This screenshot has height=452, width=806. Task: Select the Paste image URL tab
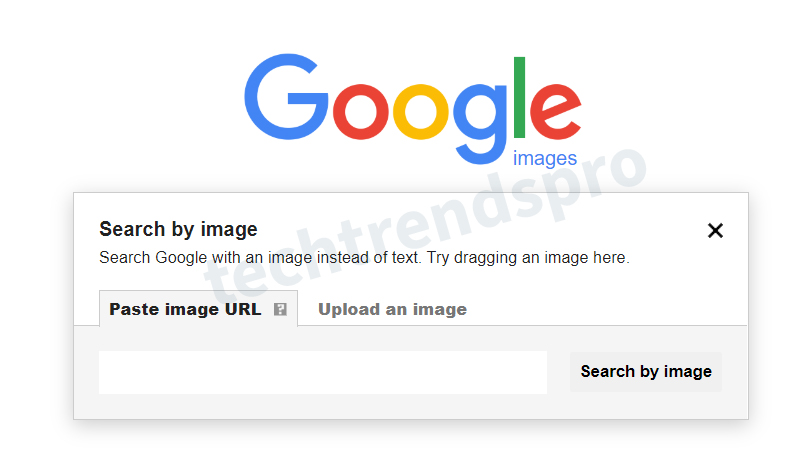(198, 309)
